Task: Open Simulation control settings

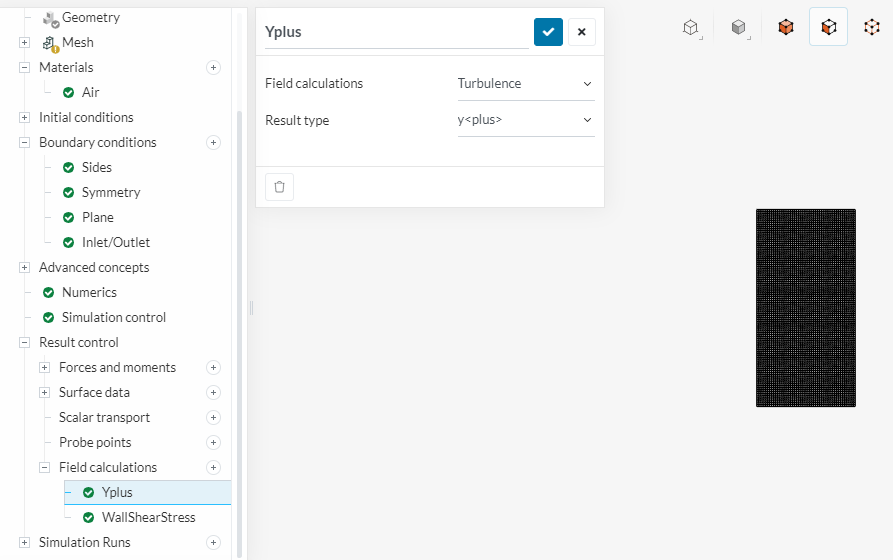Action: 113,317
